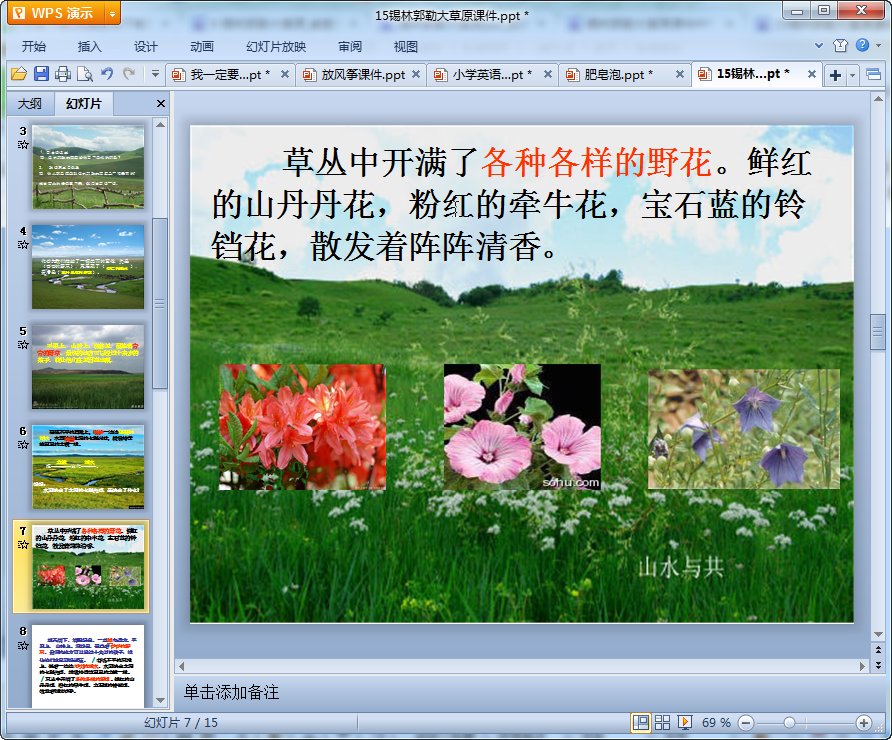This screenshot has height=740, width=892.
Task: Expand quick access toolbar dropdown
Action: 155,74
